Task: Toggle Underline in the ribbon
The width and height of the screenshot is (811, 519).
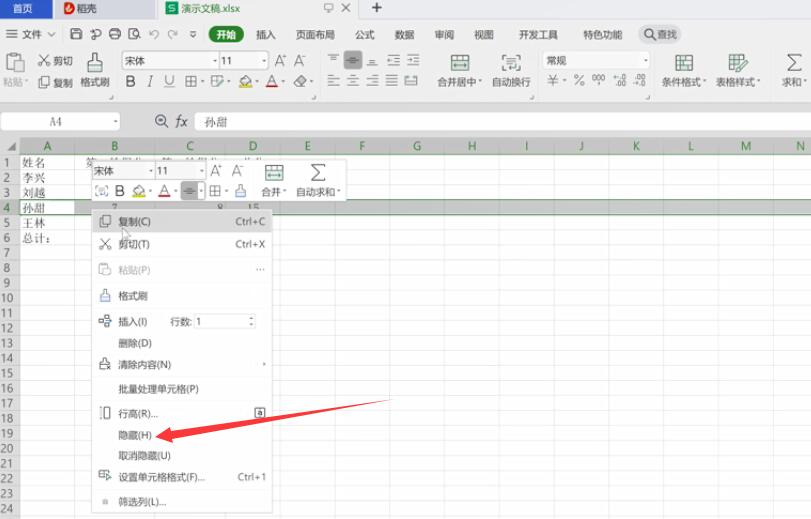Action: point(169,81)
